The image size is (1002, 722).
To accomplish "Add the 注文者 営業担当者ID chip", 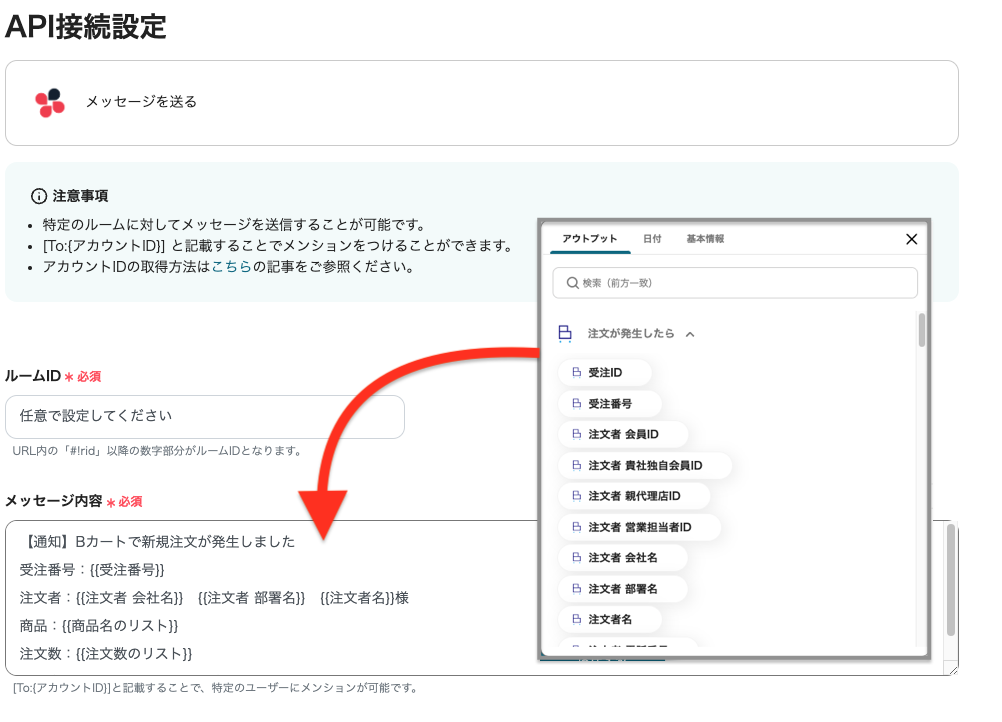I will click(640, 527).
